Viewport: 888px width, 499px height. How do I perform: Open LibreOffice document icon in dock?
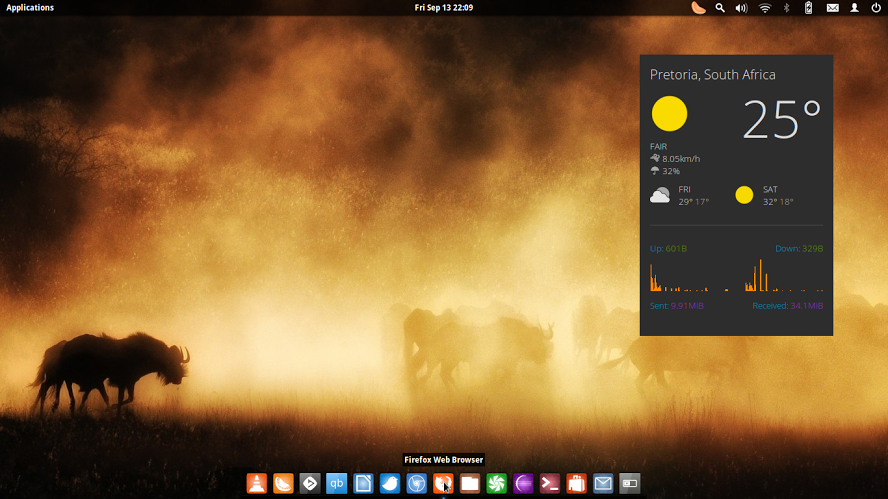[x=363, y=483]
